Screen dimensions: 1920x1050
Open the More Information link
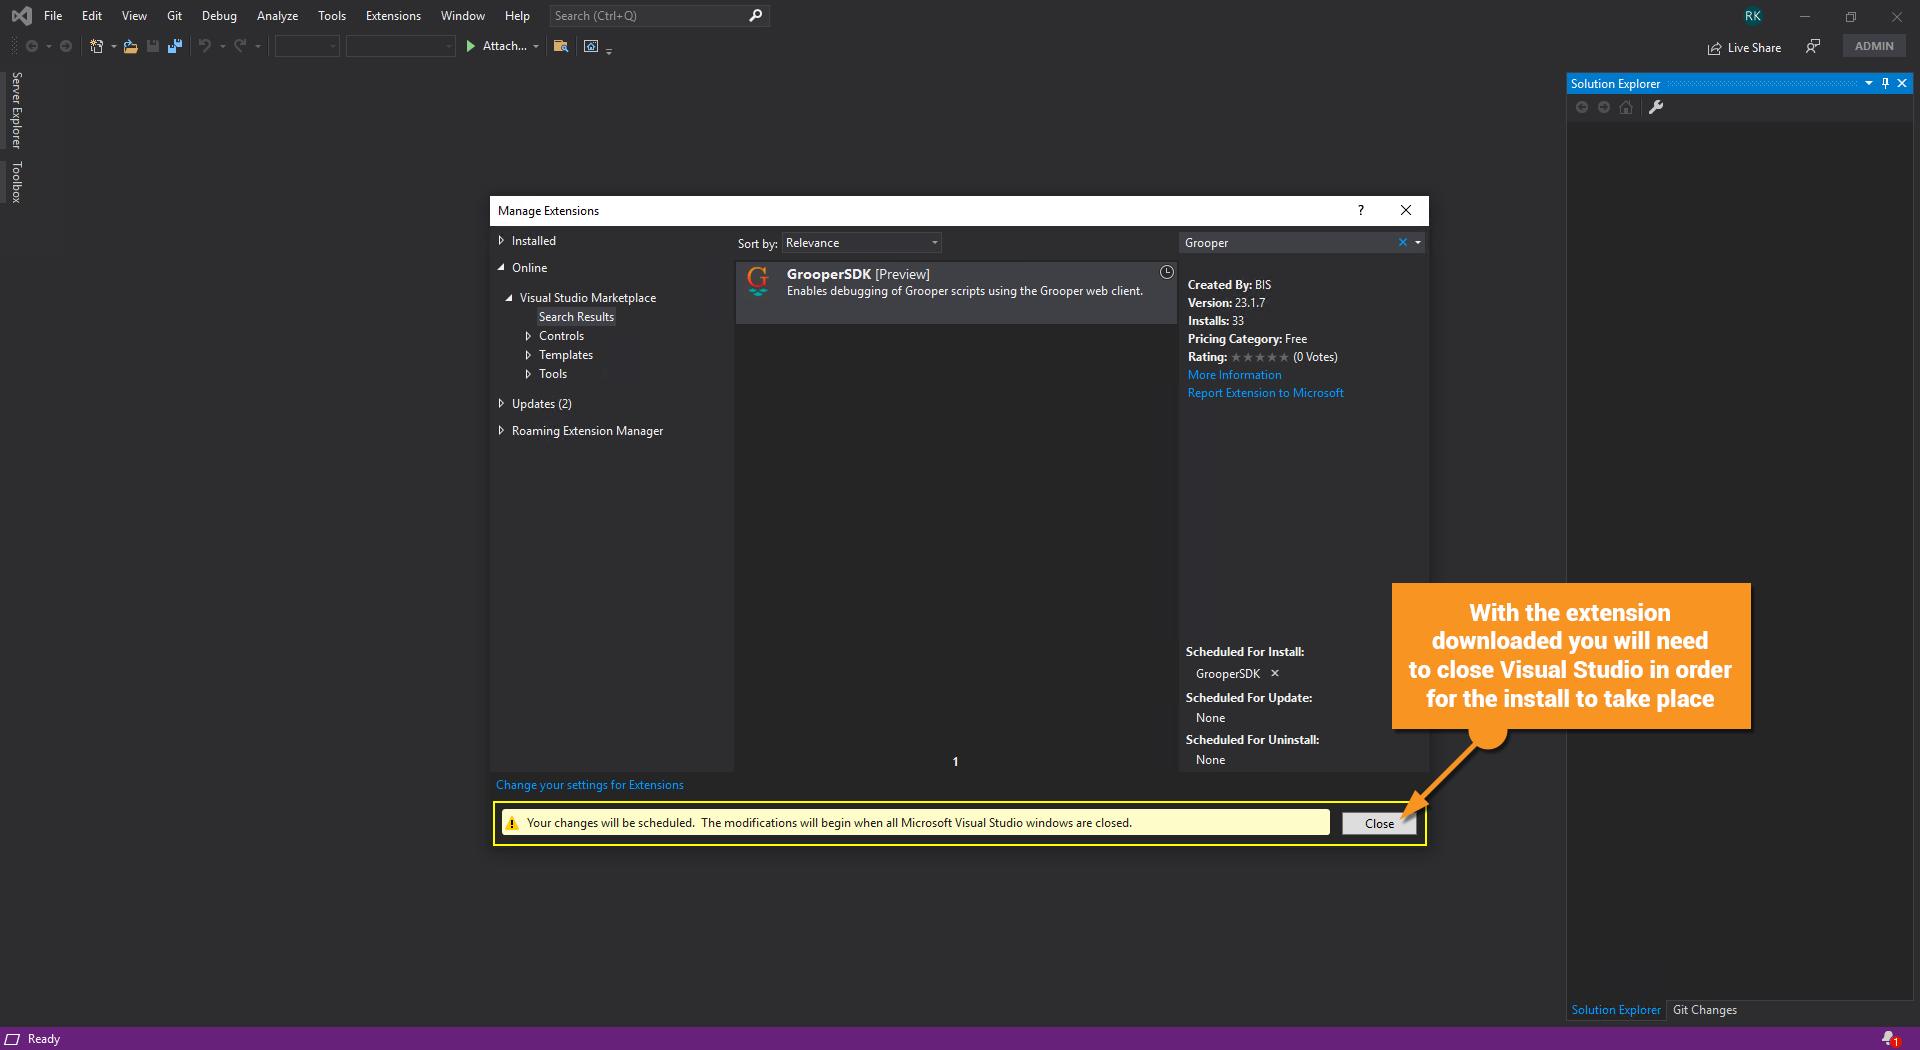point(1234,375)
